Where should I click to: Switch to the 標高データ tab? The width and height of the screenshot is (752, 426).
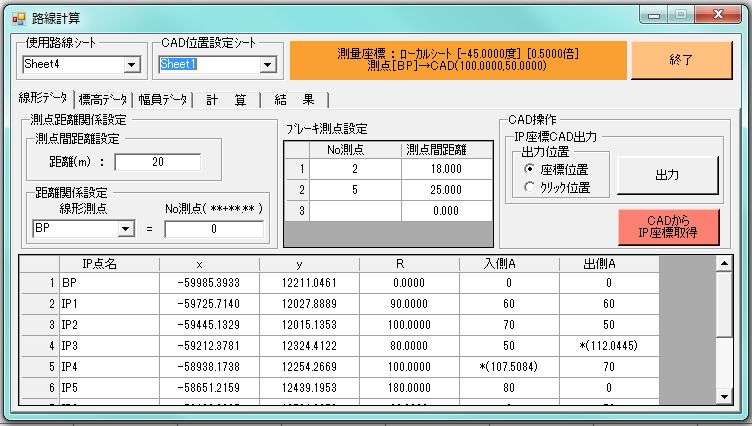[103, 99]
